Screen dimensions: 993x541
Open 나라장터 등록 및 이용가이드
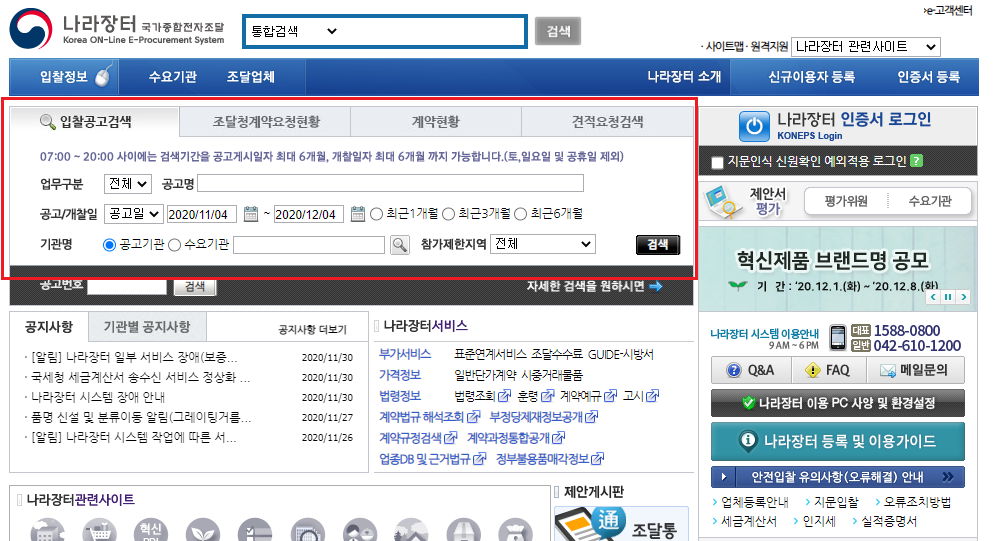[838, 441]
